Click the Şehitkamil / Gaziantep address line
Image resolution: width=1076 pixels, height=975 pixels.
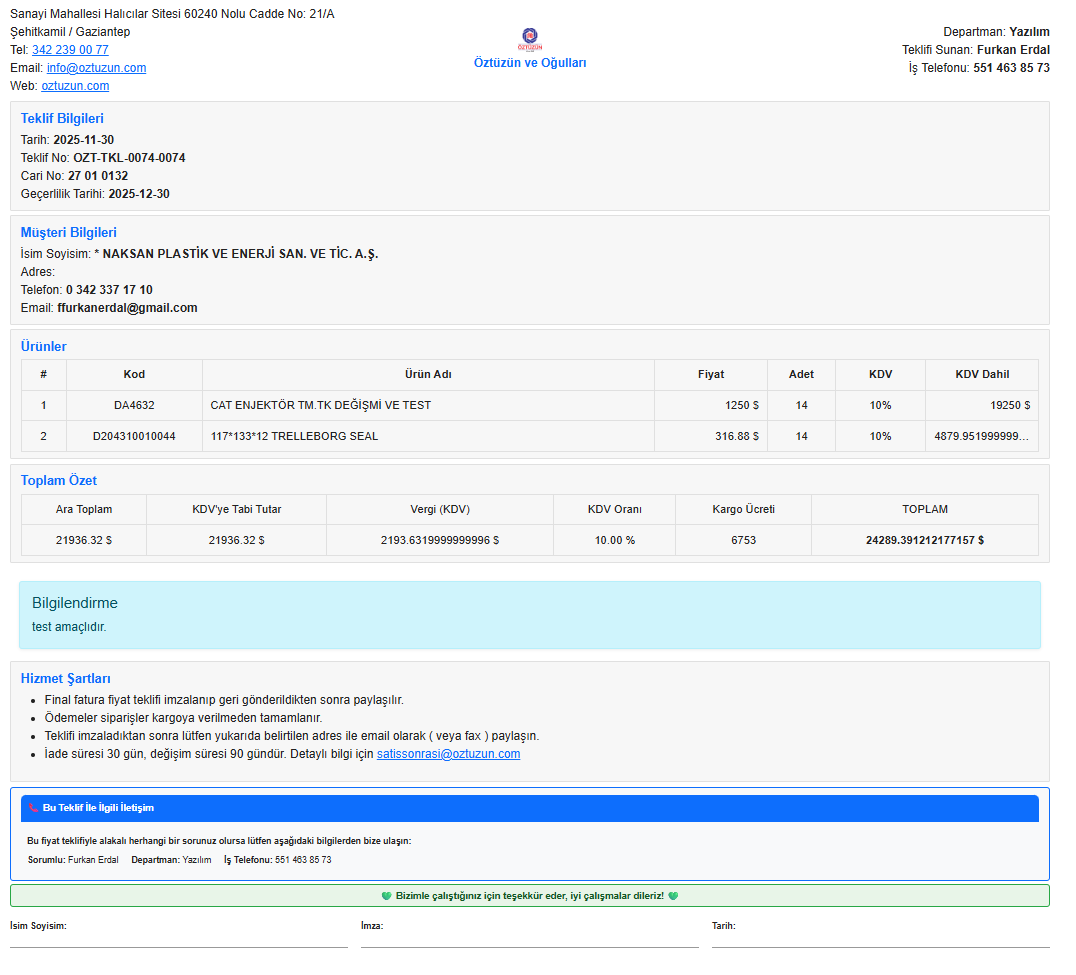coord(71,32)
